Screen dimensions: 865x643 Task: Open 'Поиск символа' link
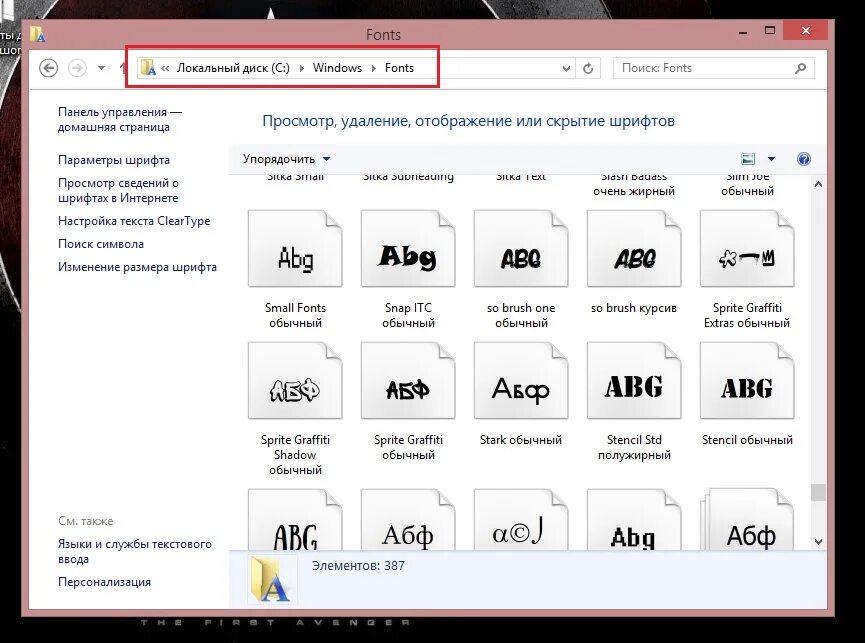click(100, 244)
